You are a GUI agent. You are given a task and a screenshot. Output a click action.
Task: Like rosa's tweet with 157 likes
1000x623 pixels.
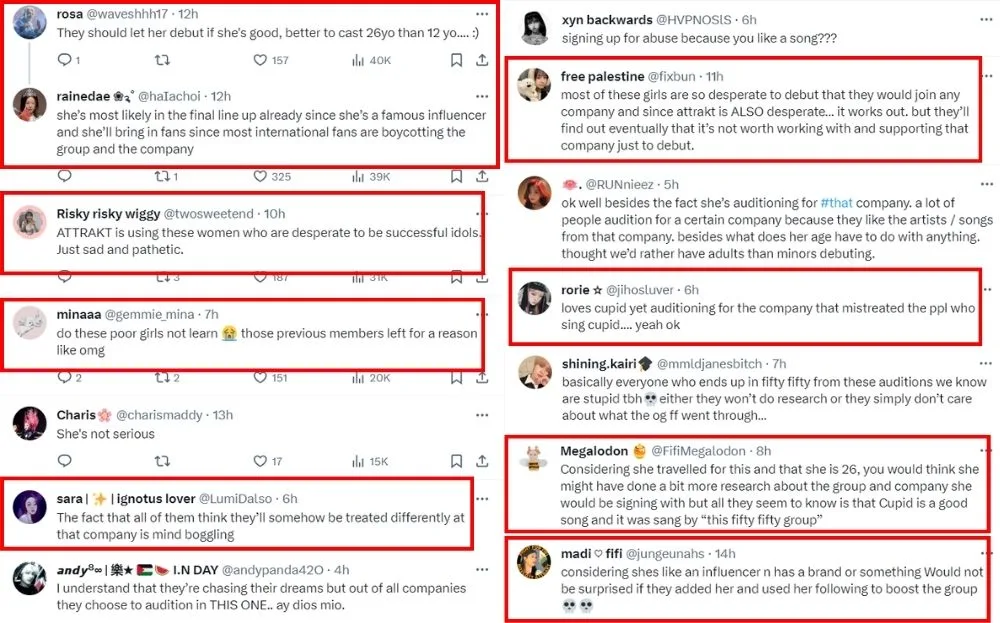click(260, 60)
